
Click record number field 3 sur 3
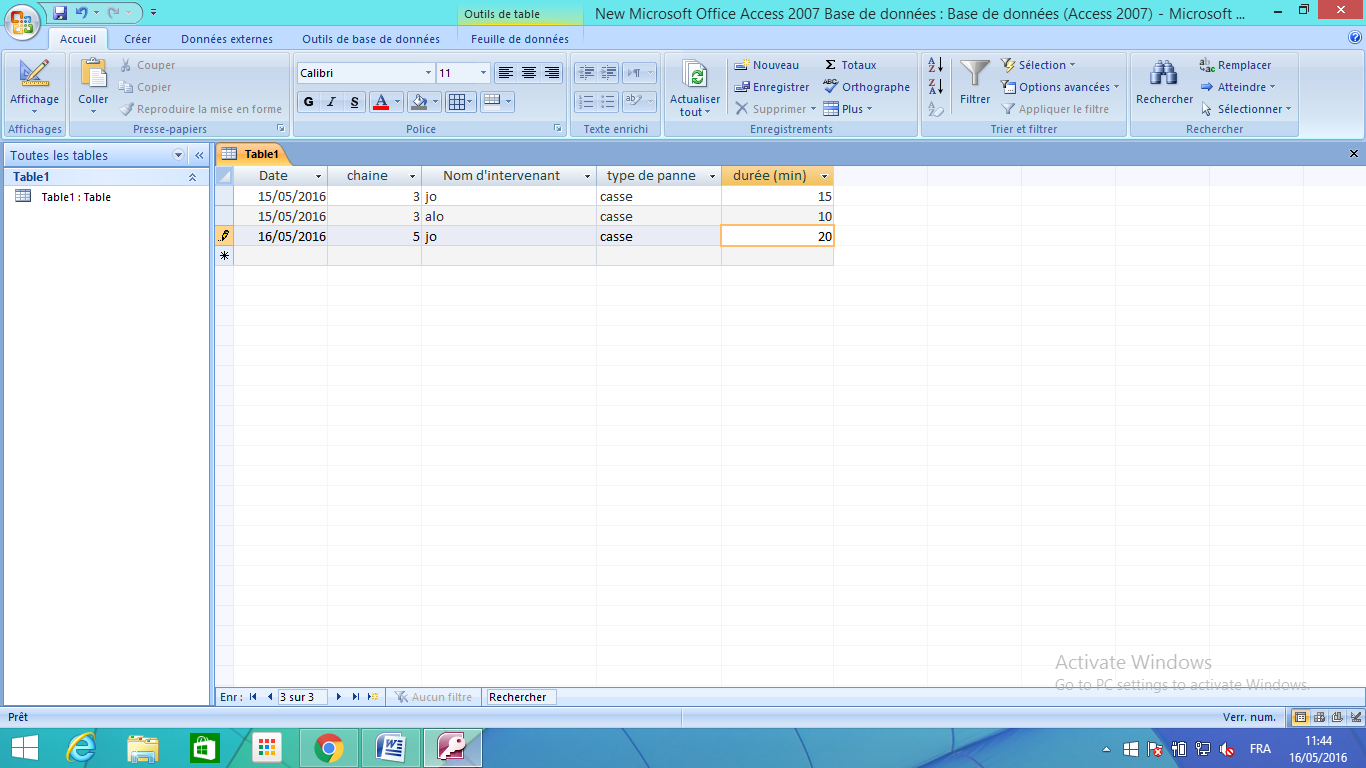(x=303, y=697)
